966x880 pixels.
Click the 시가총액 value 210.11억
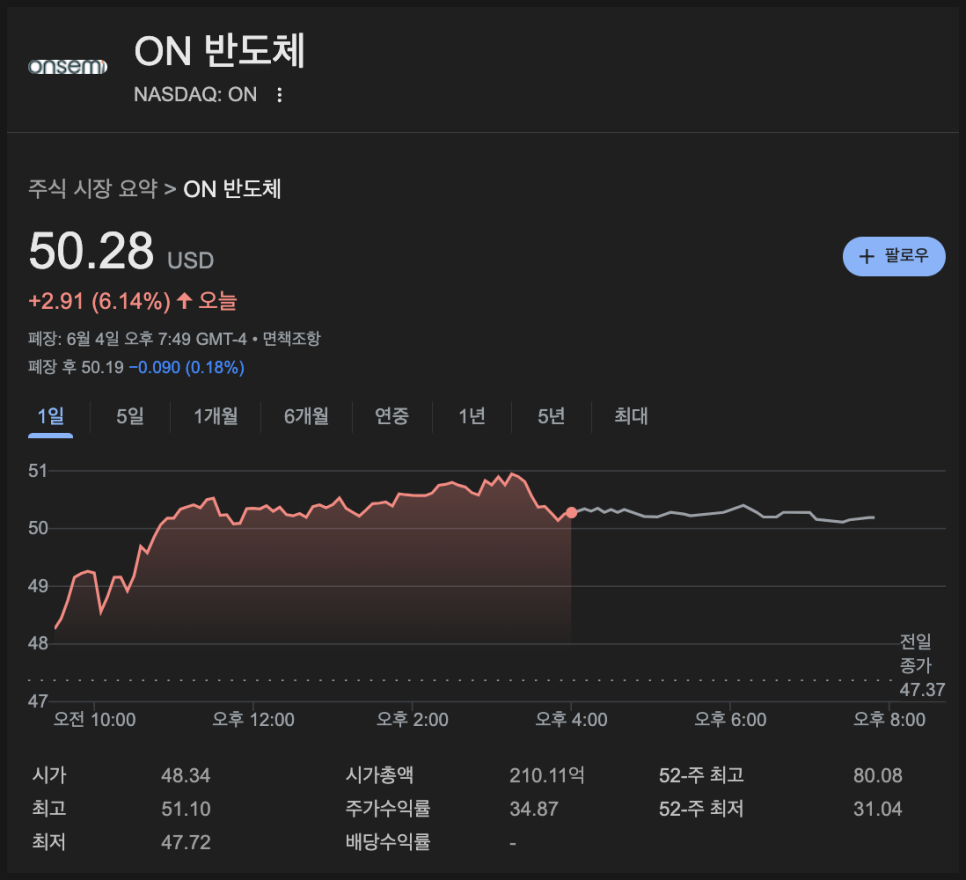tap(546, 775)
